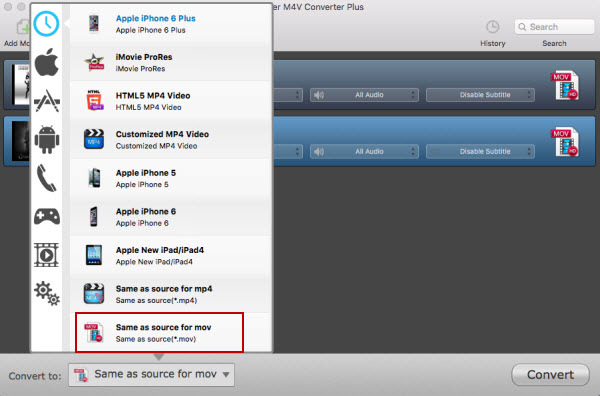Image resolution: width=600 pixels, height=396 pixels.
Task: Click the Same as source for mp4 icon
Action: [94, 293]
